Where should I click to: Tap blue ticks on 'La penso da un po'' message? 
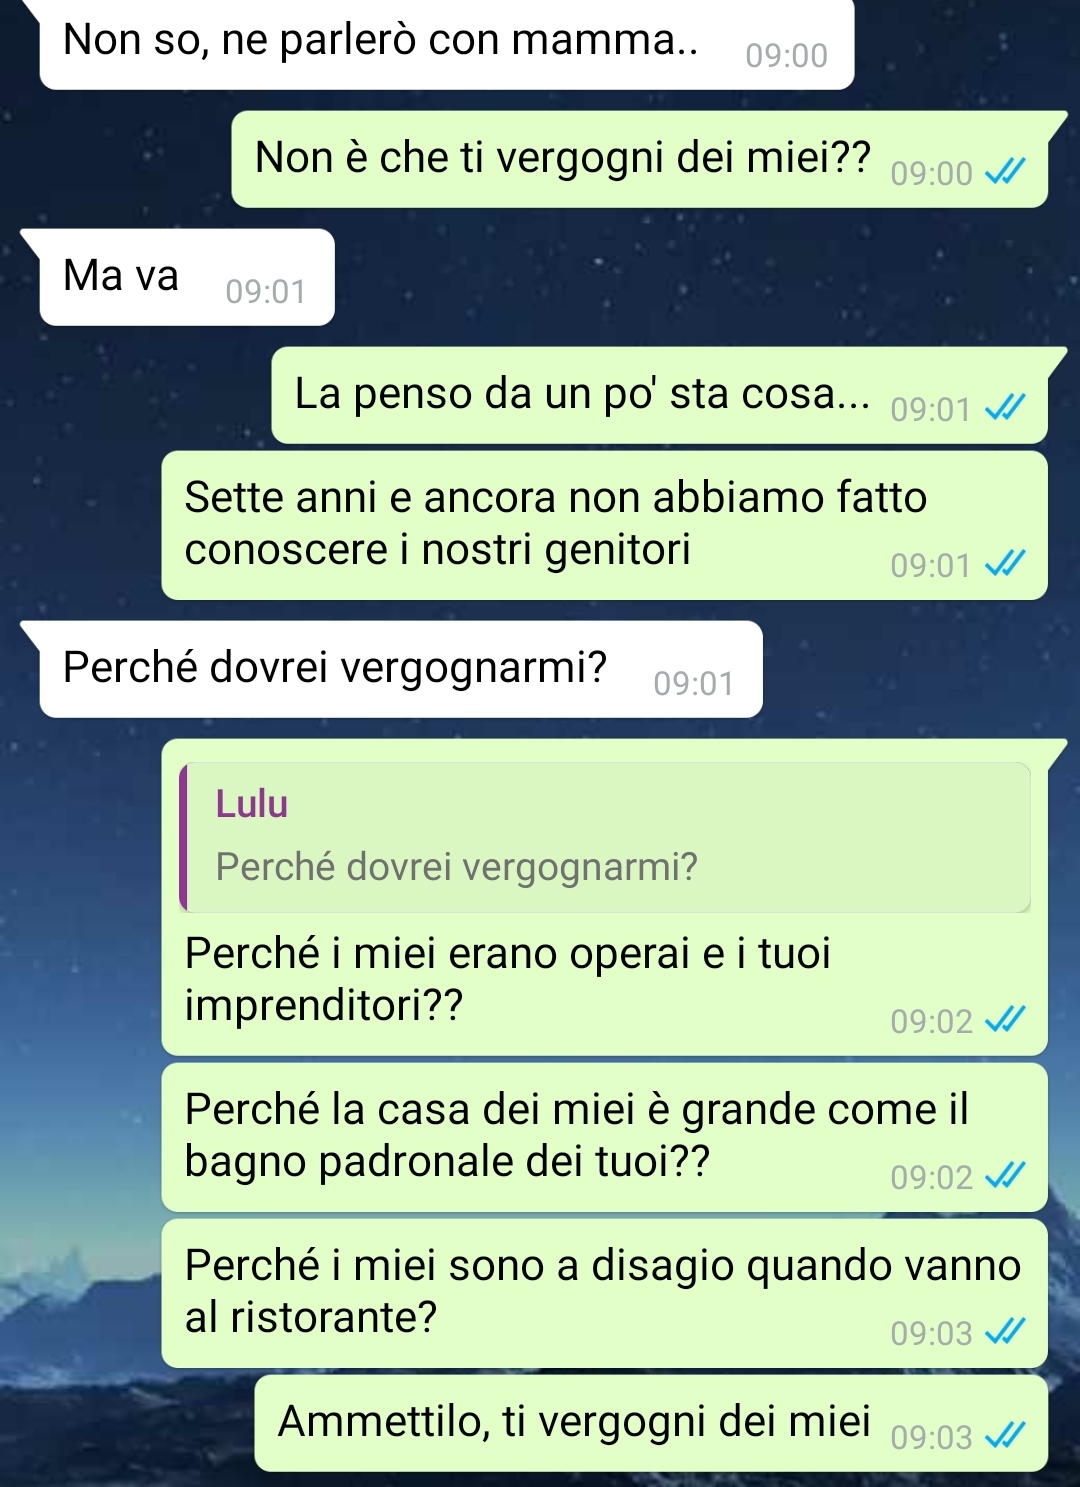pyautogui.click(x=1005, y=409)
